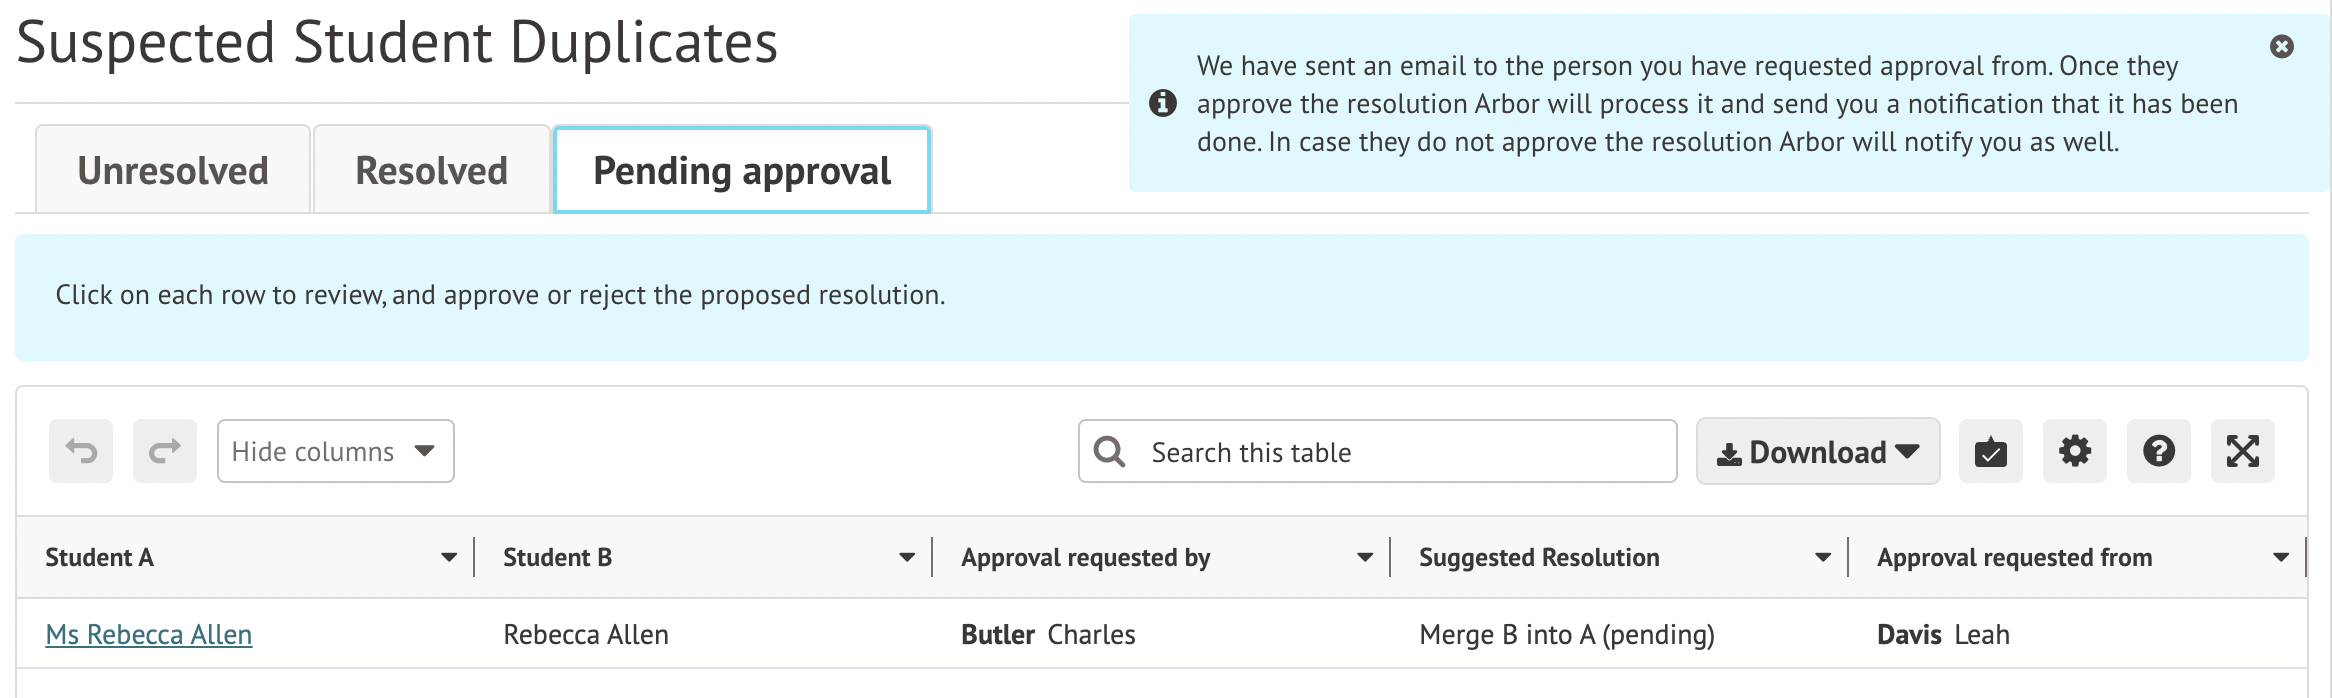
Task: Open Approval requested by column arrow
Action: (1365, 558)
